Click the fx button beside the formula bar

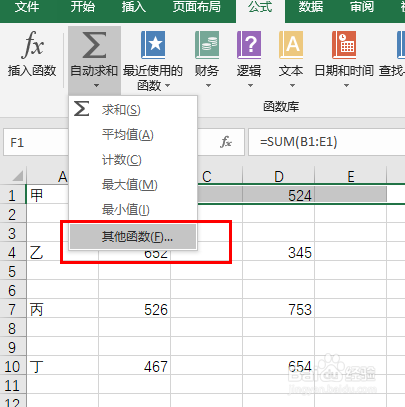point(226,142)
